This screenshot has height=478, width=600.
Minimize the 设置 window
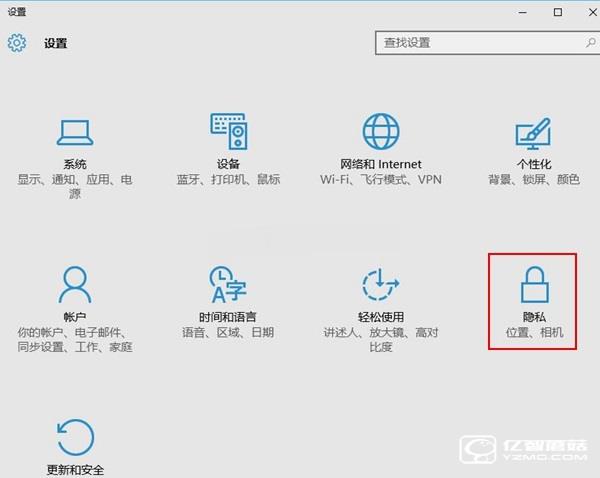523,12
